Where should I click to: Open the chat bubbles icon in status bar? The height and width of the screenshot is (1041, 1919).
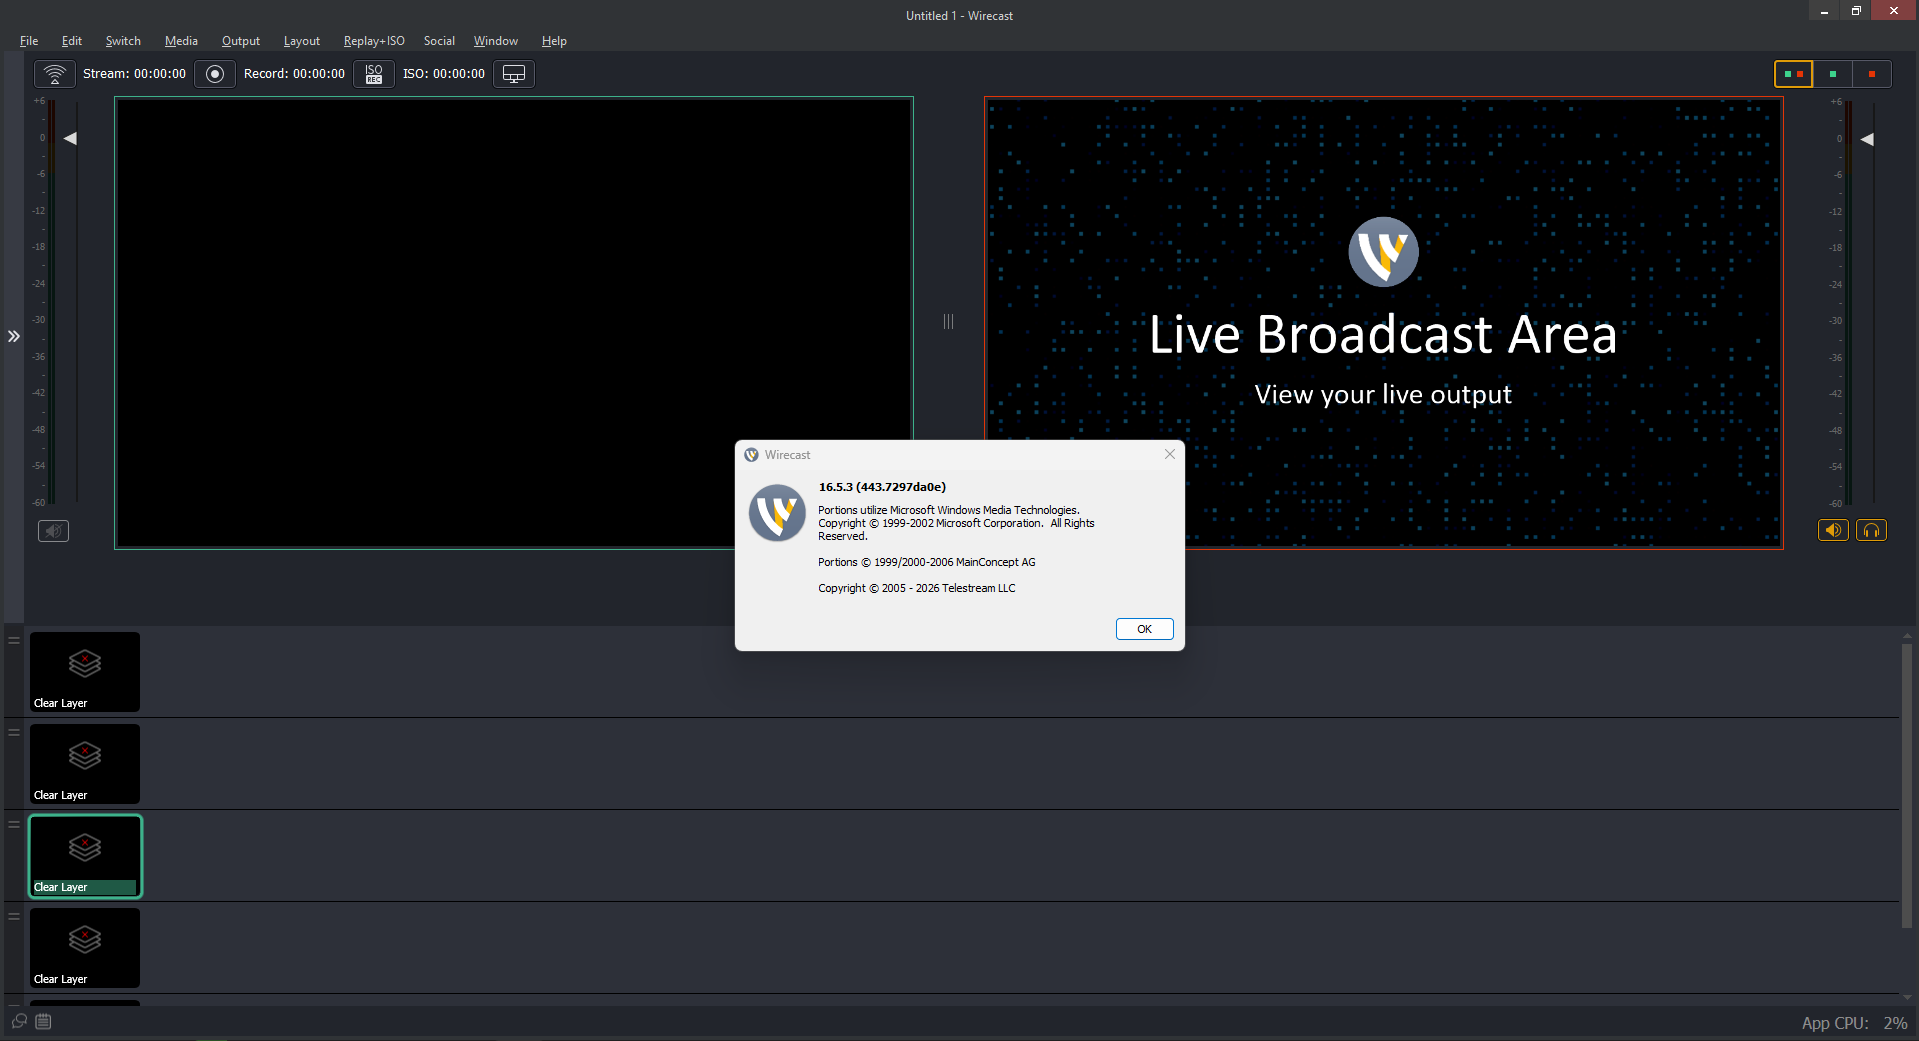[19, 1021]
